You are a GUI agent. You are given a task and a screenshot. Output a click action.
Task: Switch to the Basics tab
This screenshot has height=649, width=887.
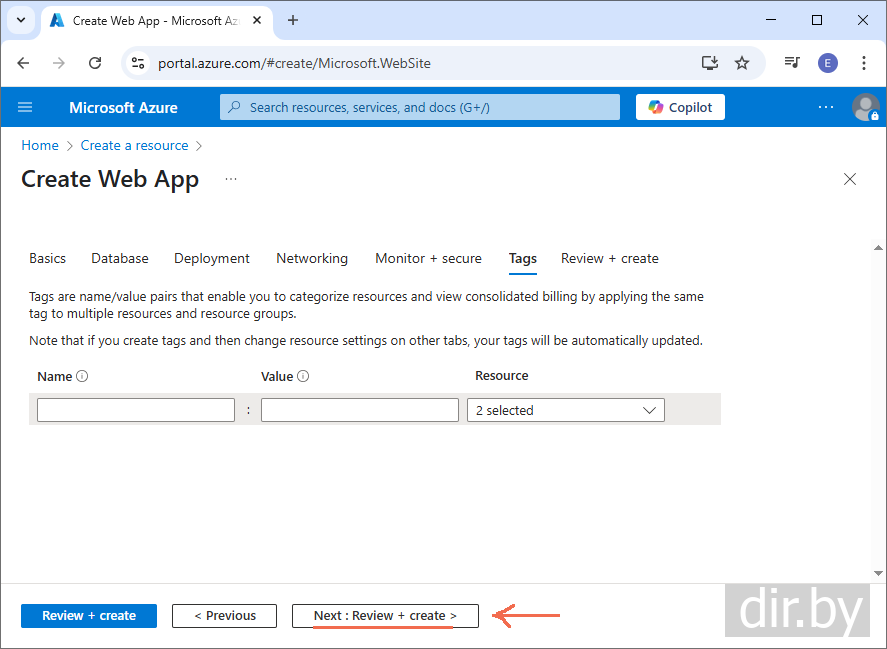click(x=47, y=258)
